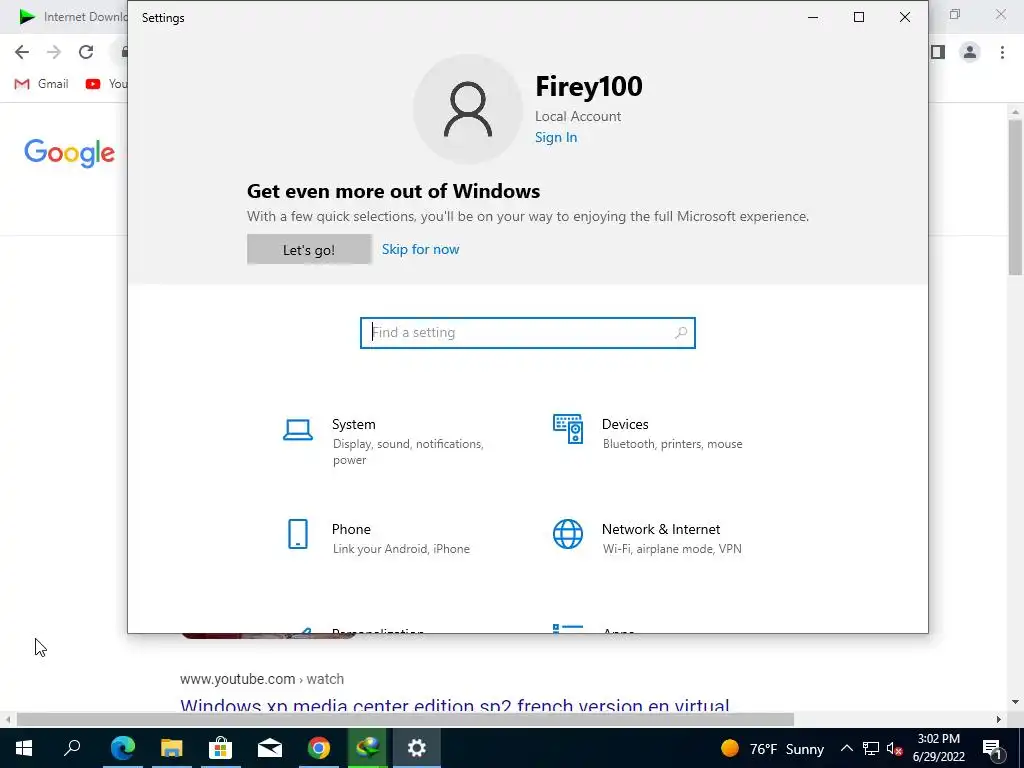Switch to Google Chrome on the taskbar
Viewport: 1024px width, 768px height.
pyautogui.click(x=319, y=748)
